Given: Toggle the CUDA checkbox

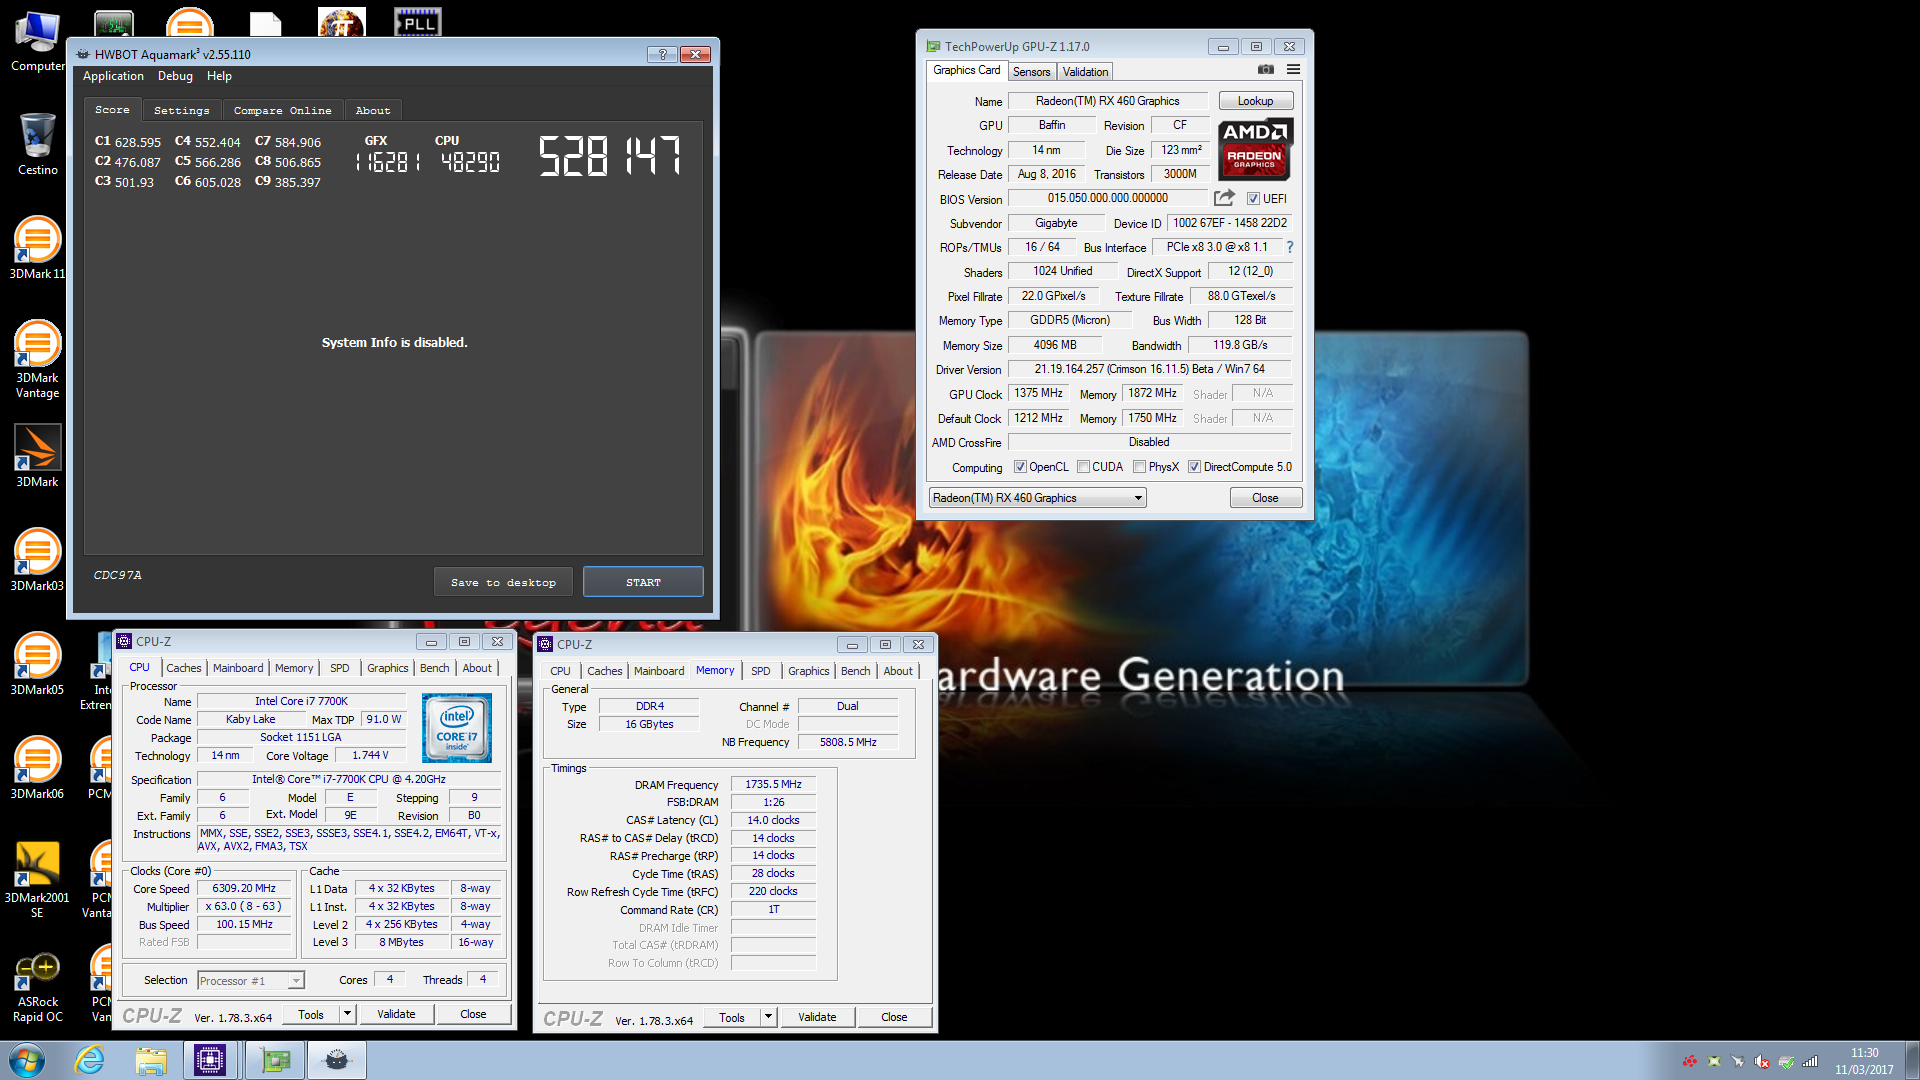Looking at the screenshot, I should tap(1083, 467).
